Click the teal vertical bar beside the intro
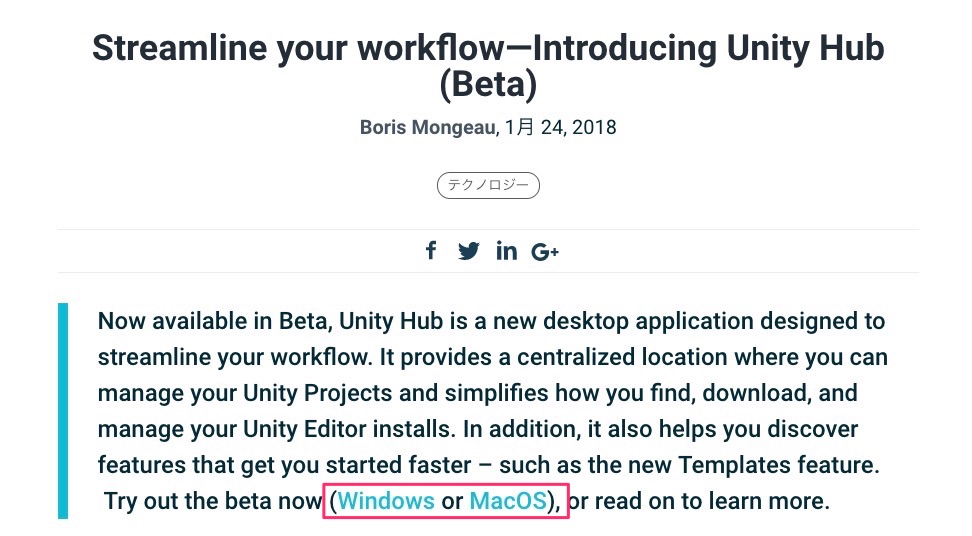 (x=63, y=411)
